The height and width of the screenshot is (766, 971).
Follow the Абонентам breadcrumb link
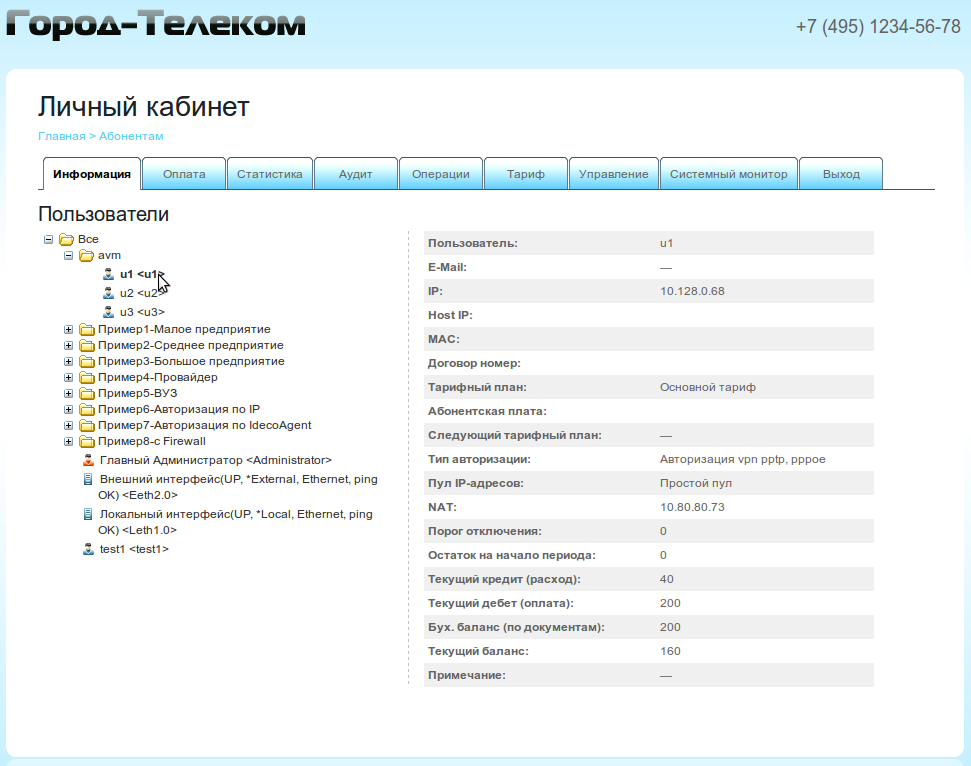[x=131, y=136]
